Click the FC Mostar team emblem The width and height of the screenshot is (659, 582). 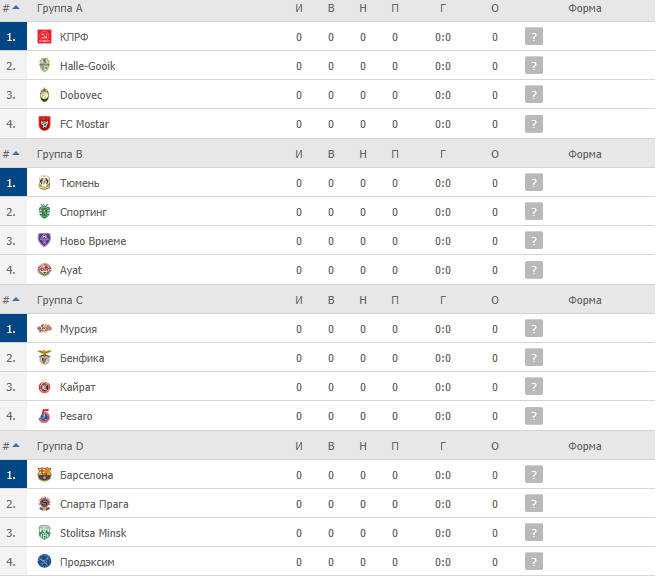click(44, 124)
